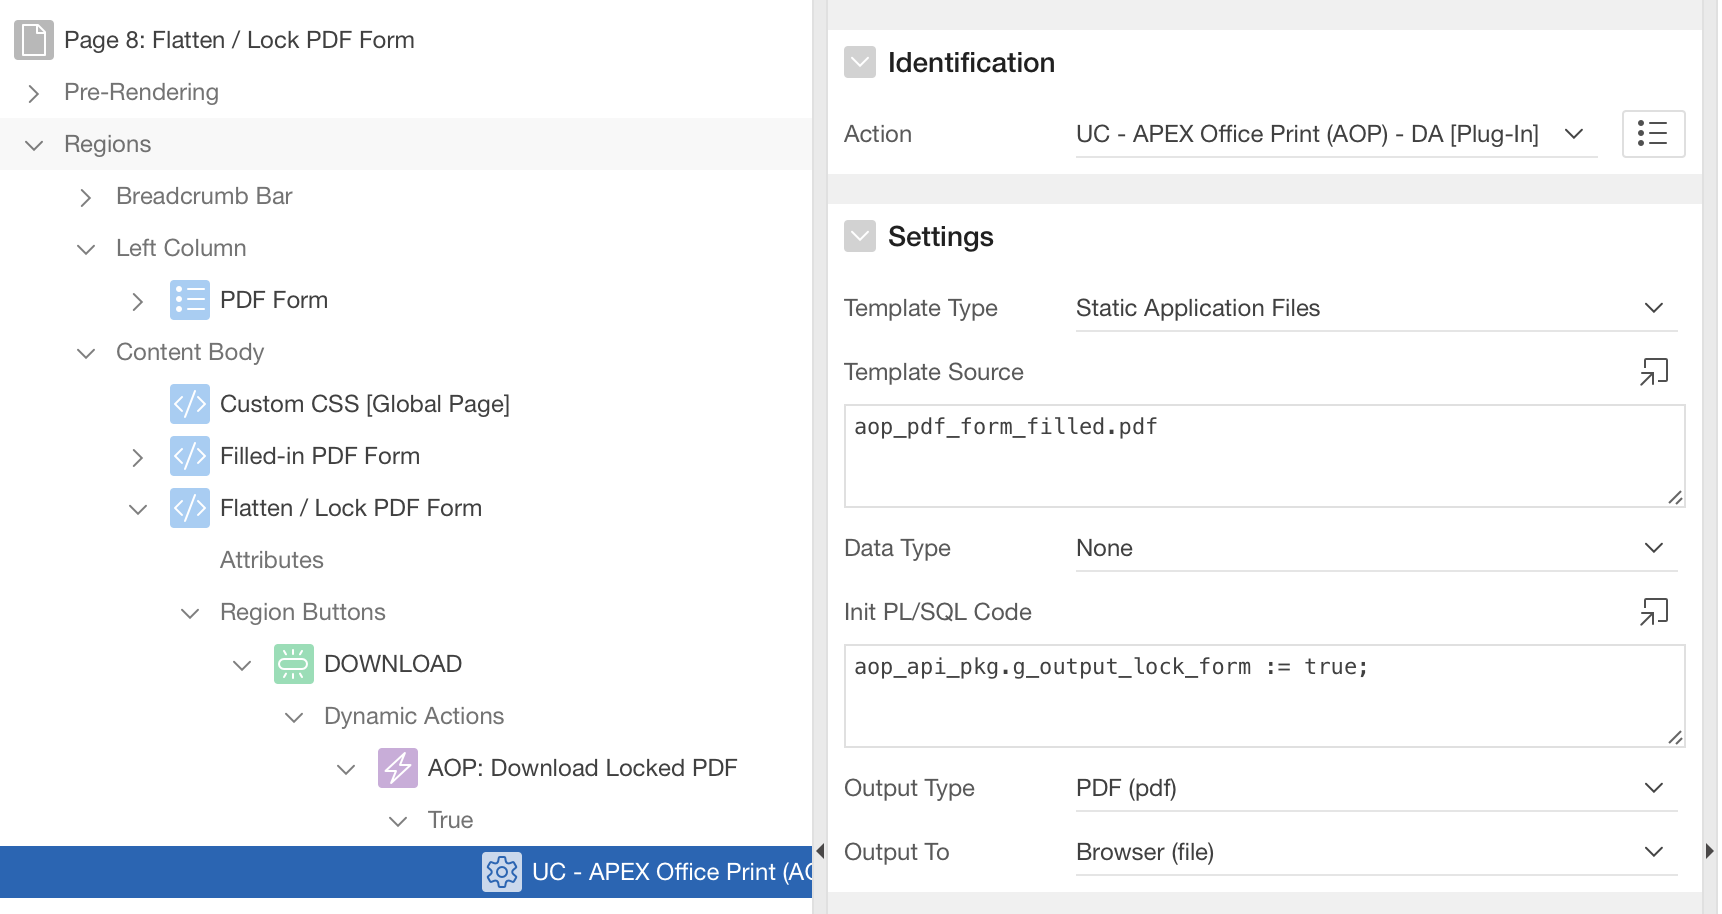Image resolution: width=1722 pixels, height=914 pixels.
Task: Click the Template Source text field
Action: 1263,455
